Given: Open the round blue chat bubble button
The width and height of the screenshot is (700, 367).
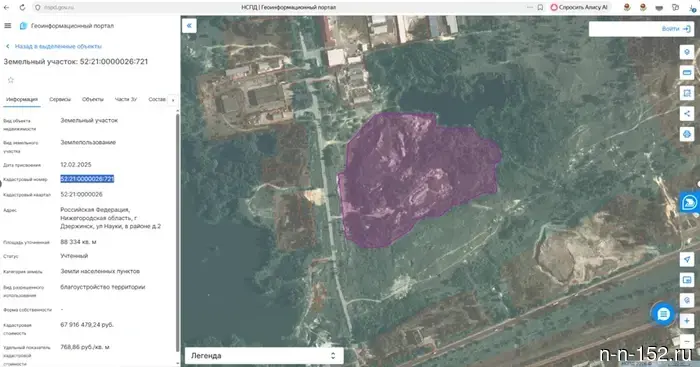Looking at the screenshot, I should point(663,314).
